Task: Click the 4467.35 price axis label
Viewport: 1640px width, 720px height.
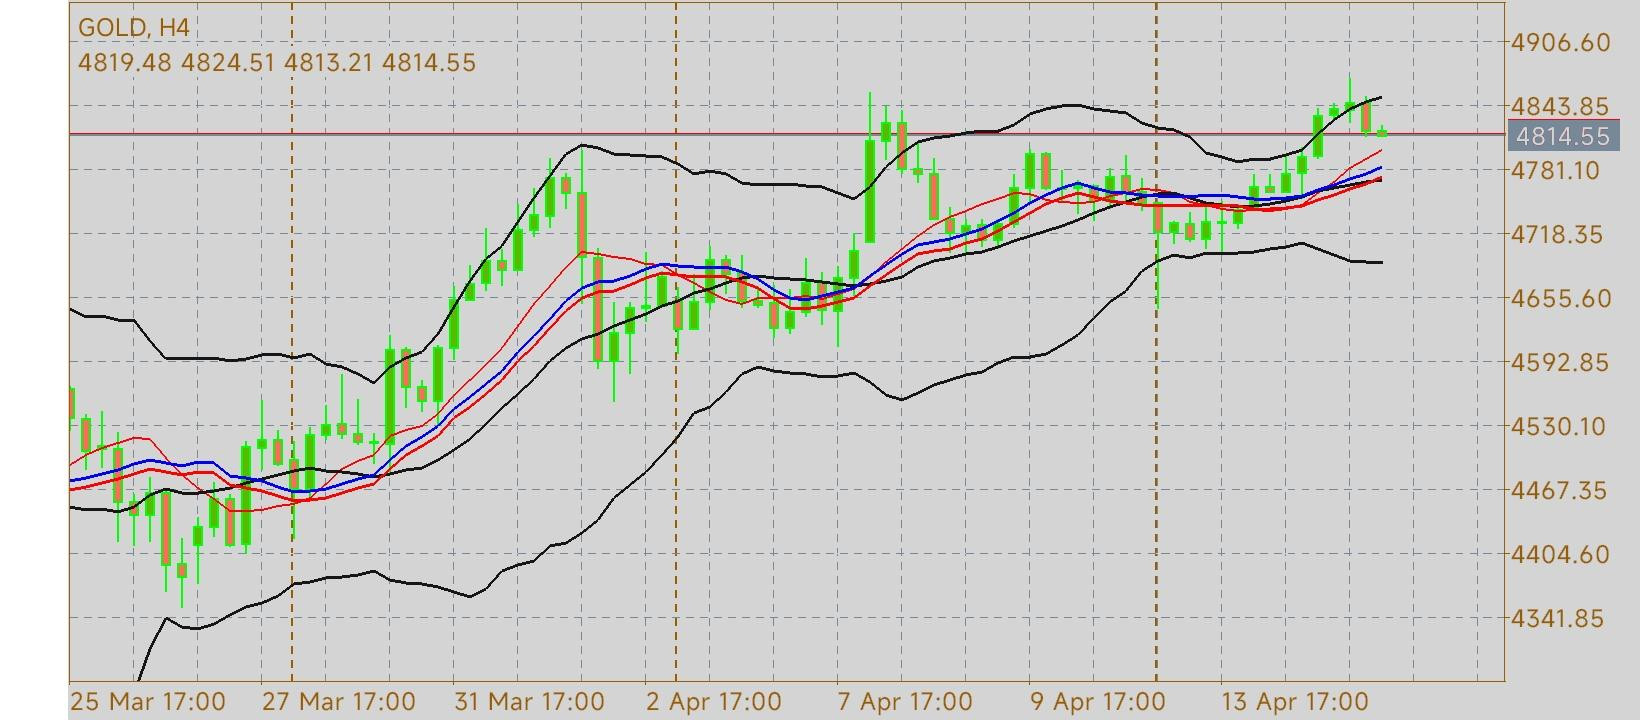Action: [1561, 490]
